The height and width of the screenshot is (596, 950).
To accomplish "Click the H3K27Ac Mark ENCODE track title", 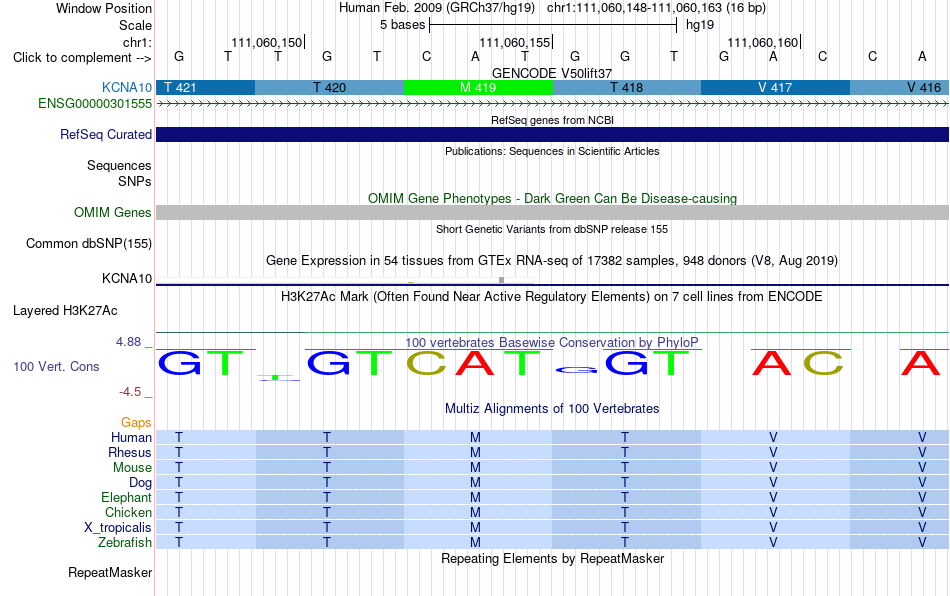I will (x=552, y=296).
